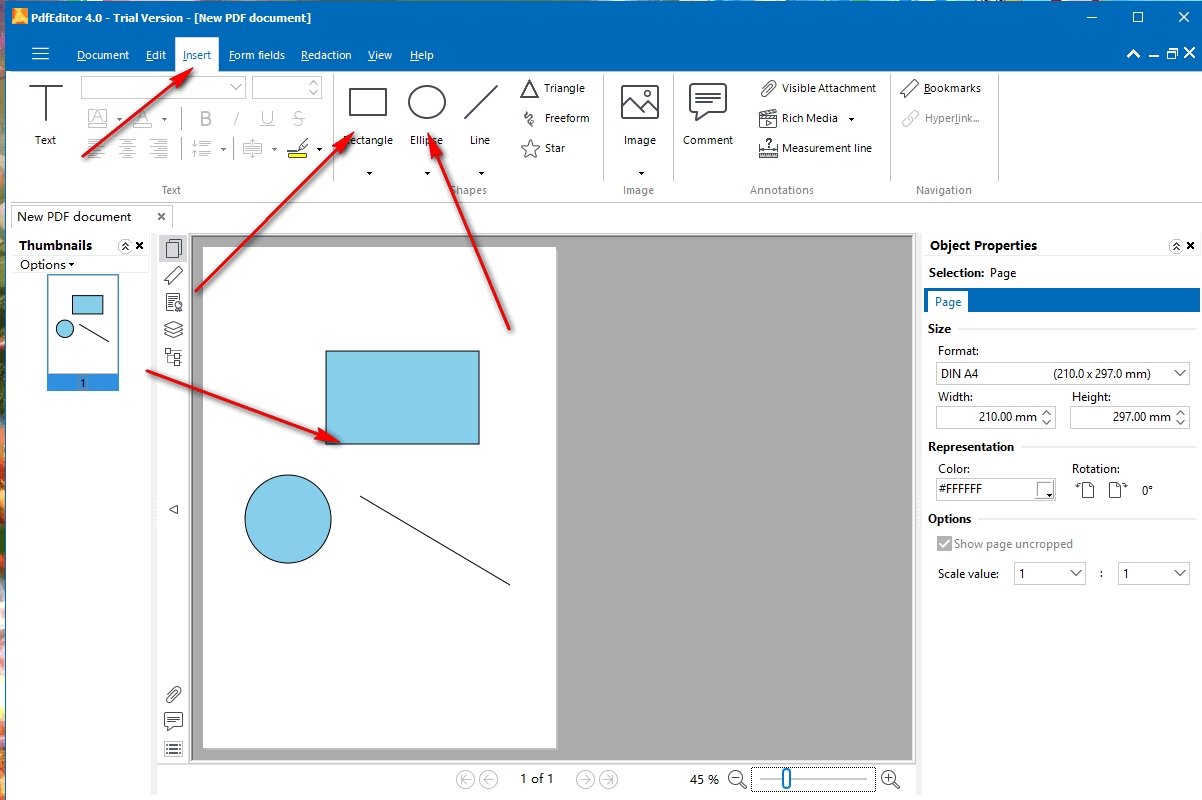Open the layers panel in sidebar
1202x800 pixels.
pos(173,329)
